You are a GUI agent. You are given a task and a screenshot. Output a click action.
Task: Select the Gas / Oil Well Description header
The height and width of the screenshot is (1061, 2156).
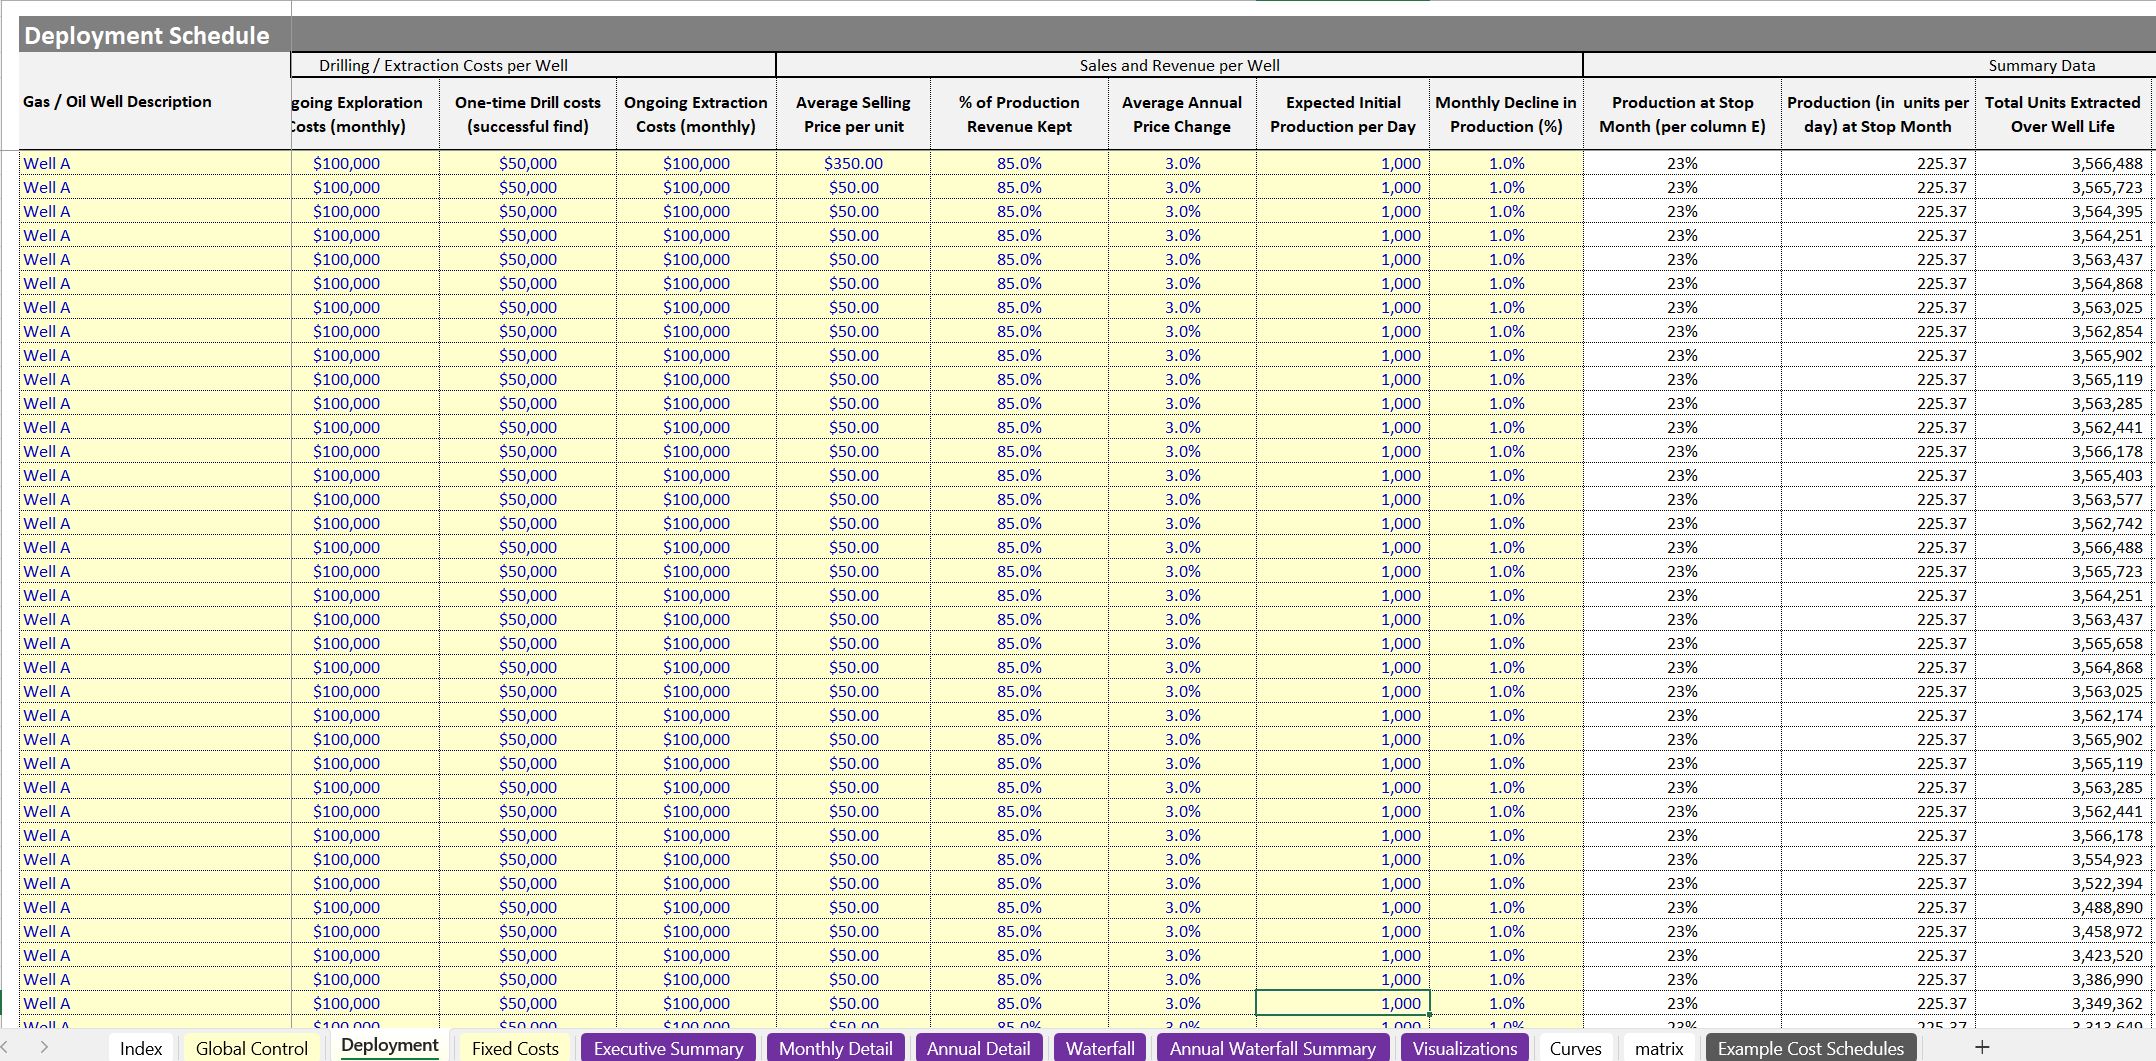118,102
